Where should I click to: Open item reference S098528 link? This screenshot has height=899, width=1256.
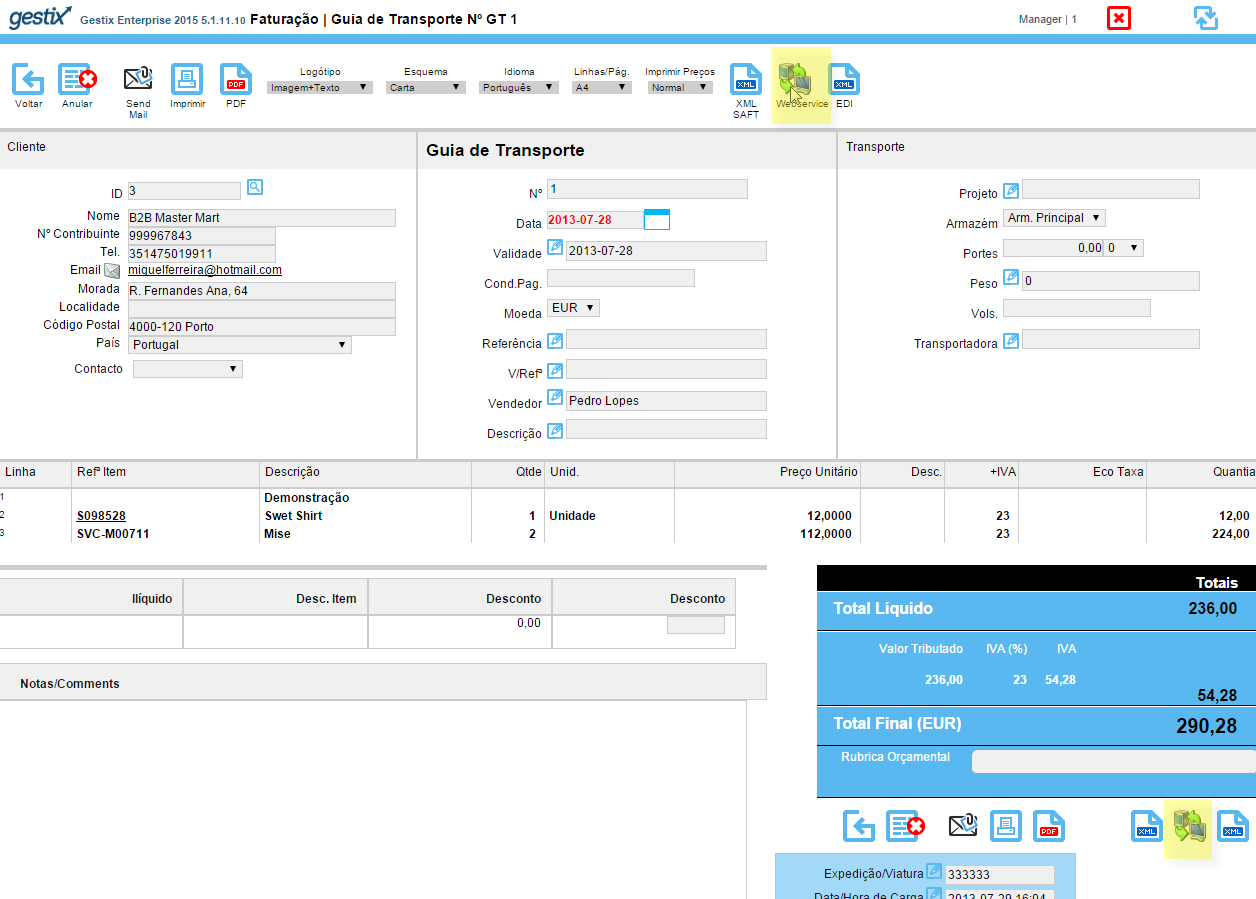click(x=101, y=516)
